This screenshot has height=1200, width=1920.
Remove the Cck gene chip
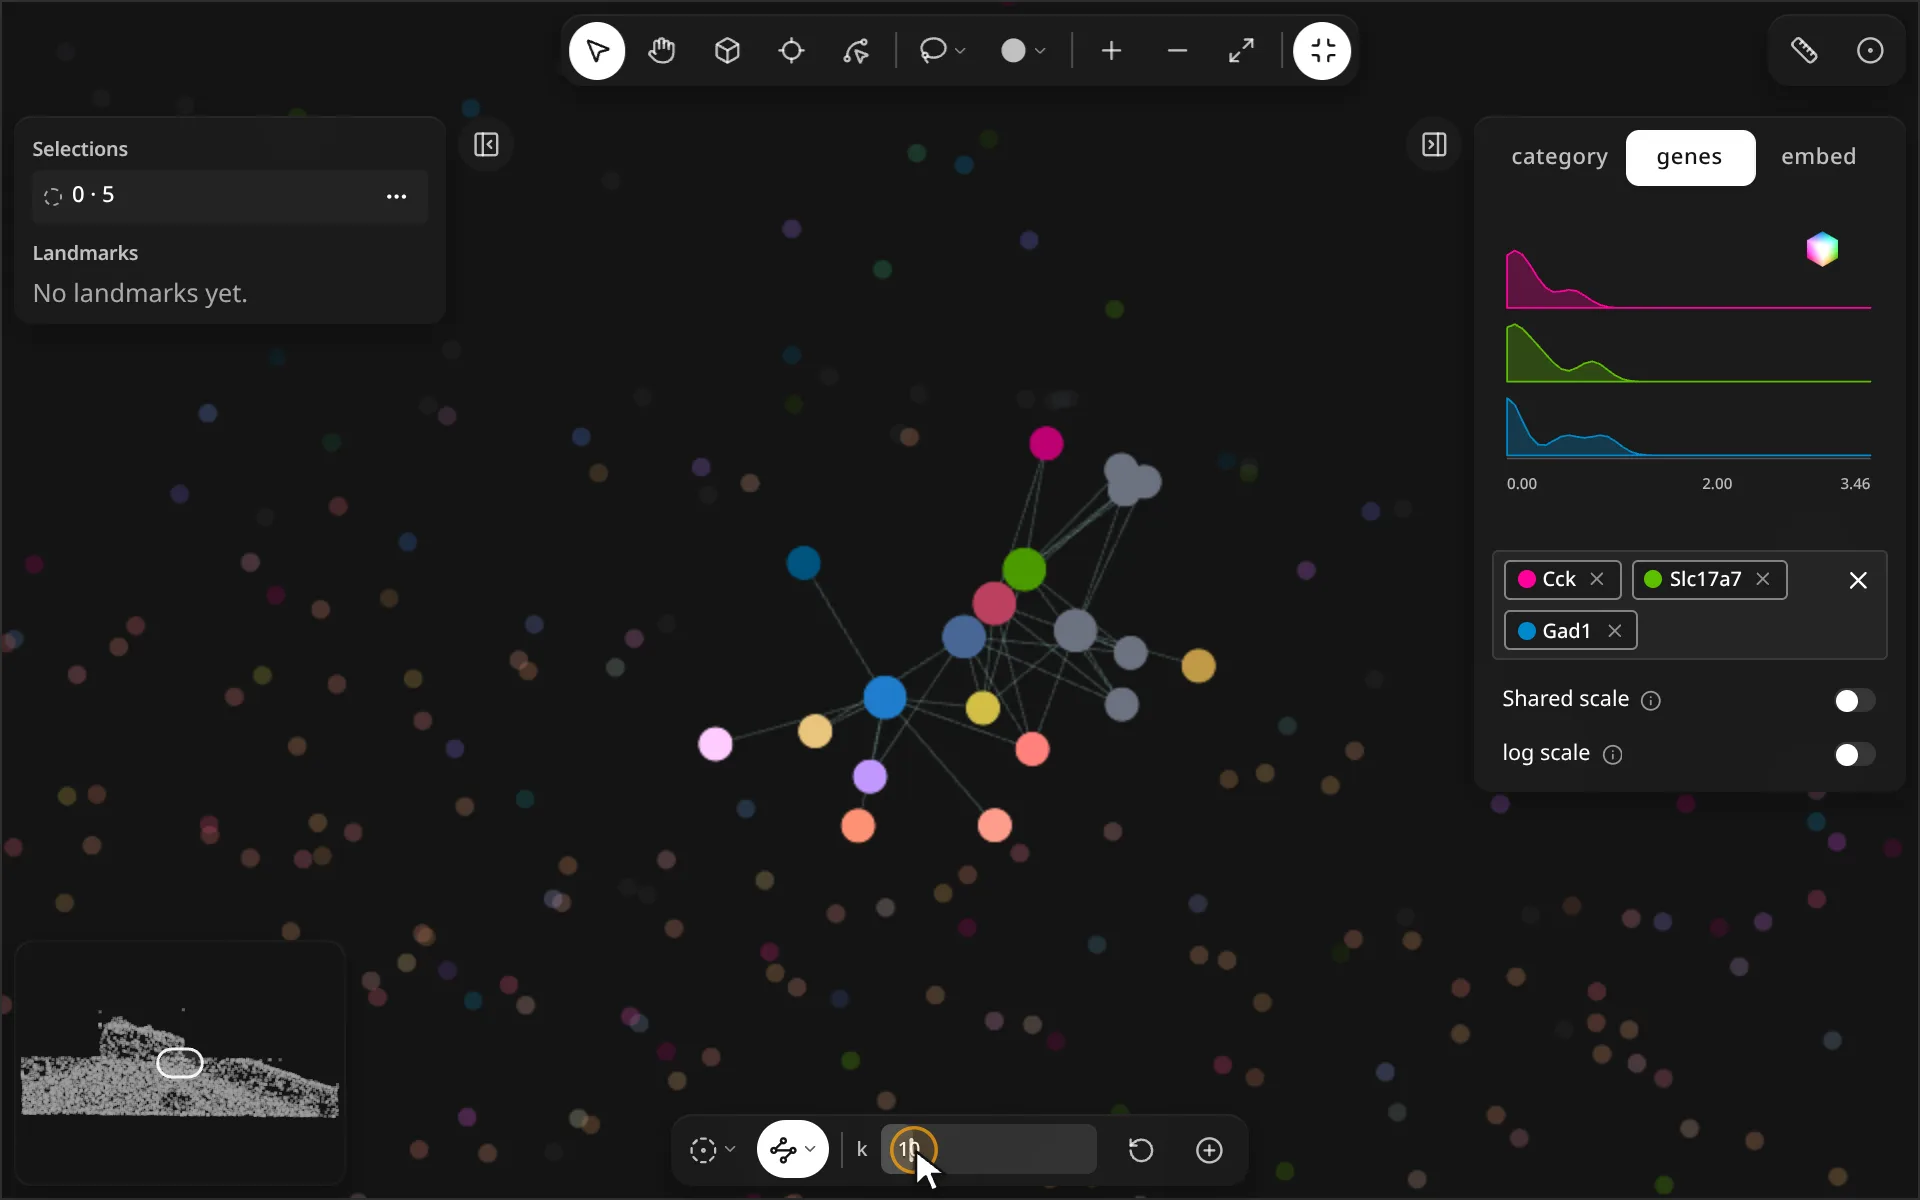[x=1597, y=580]
